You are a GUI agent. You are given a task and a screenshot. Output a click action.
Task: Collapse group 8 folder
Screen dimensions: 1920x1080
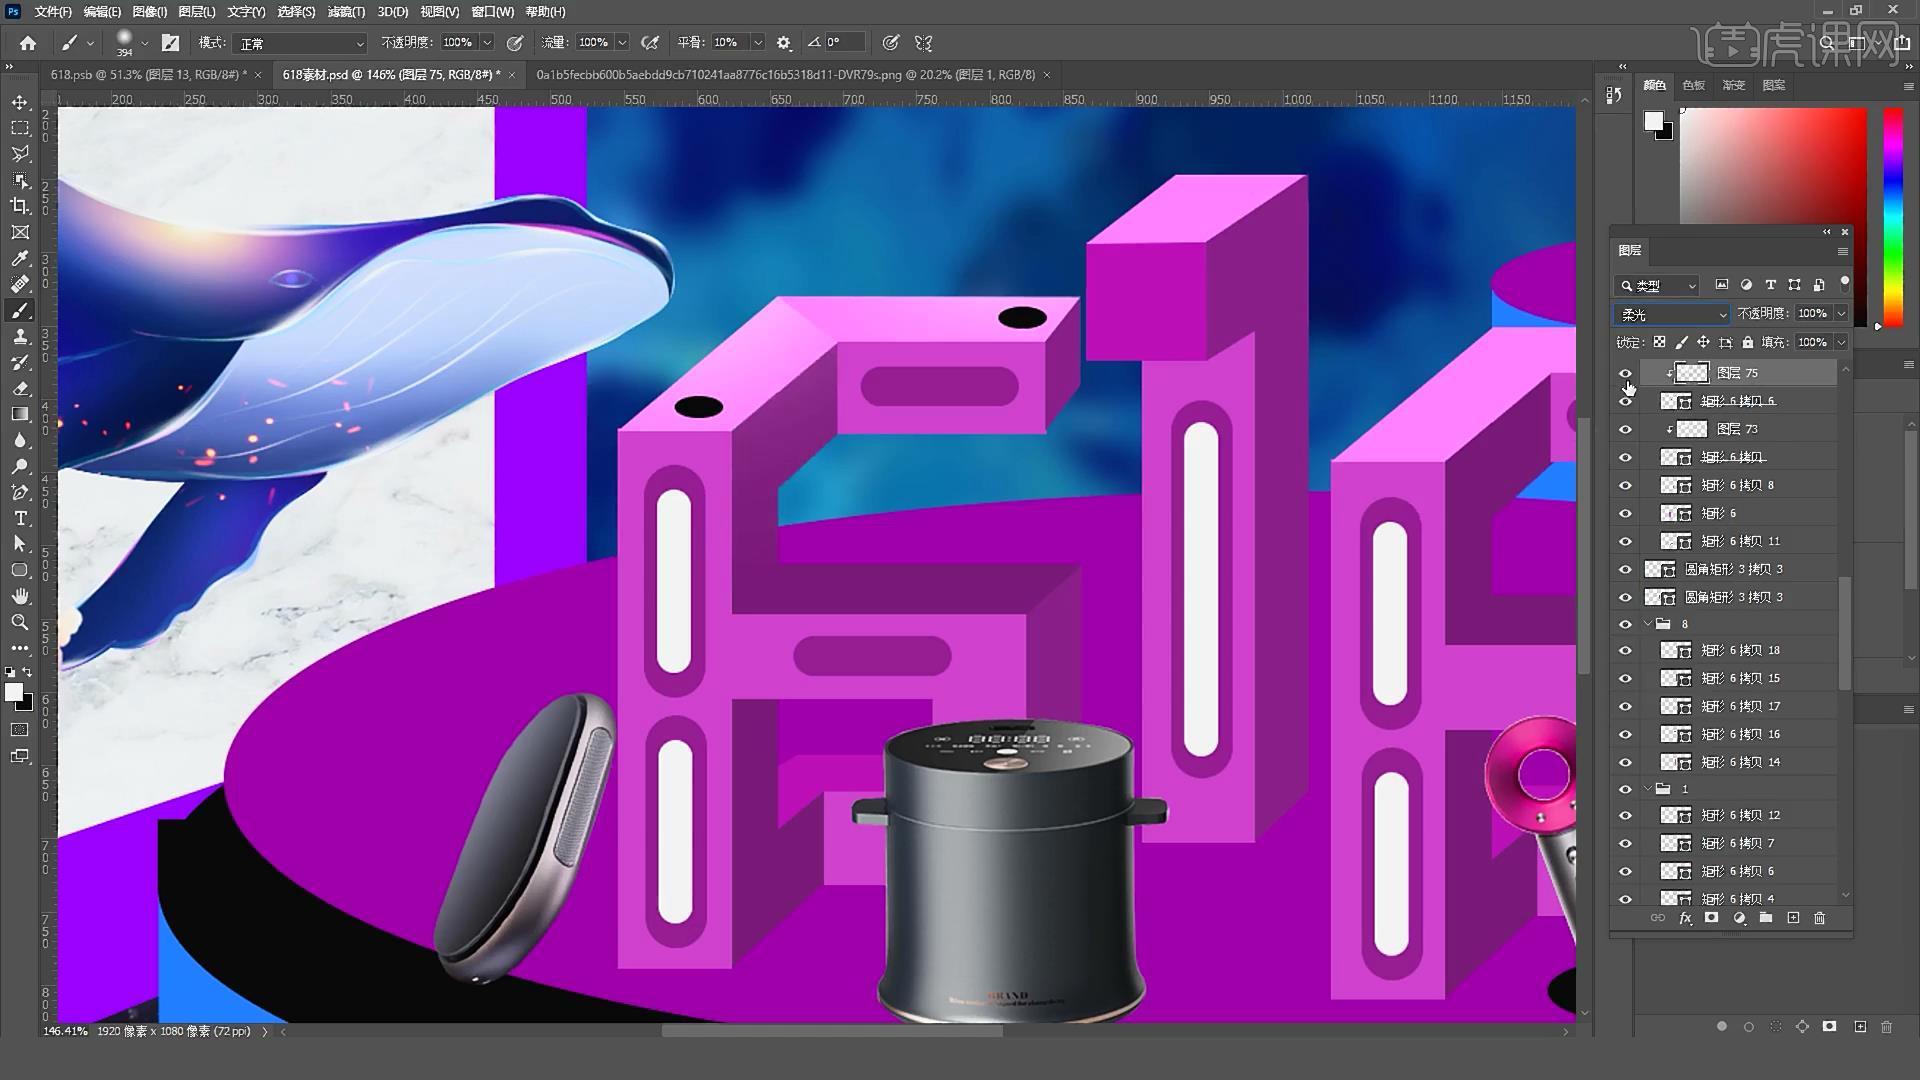1648,624
